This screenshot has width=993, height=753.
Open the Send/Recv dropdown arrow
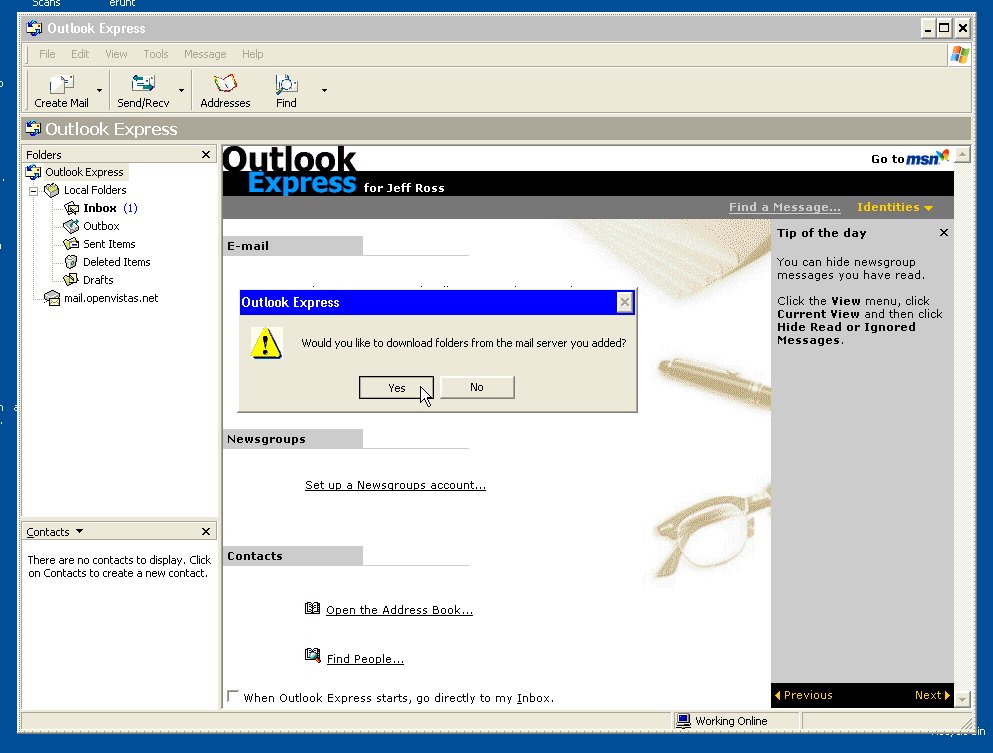(181, 90)
